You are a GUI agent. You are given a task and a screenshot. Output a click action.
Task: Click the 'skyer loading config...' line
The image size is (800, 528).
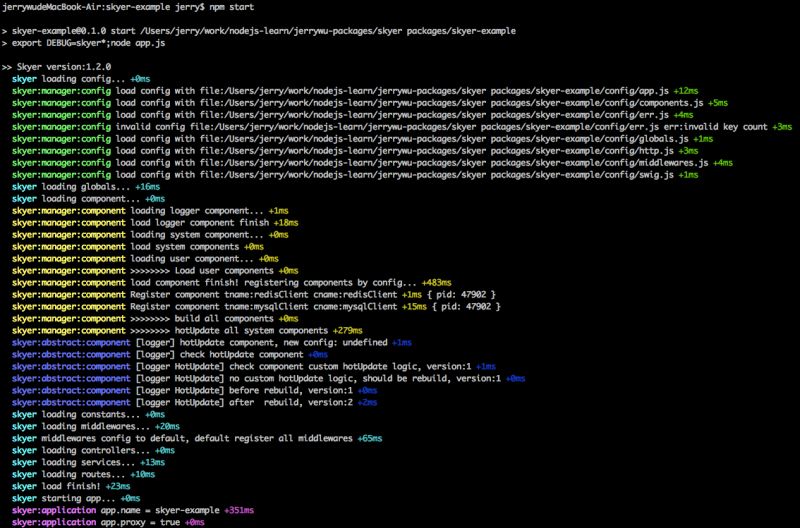(x=81, y=79)
